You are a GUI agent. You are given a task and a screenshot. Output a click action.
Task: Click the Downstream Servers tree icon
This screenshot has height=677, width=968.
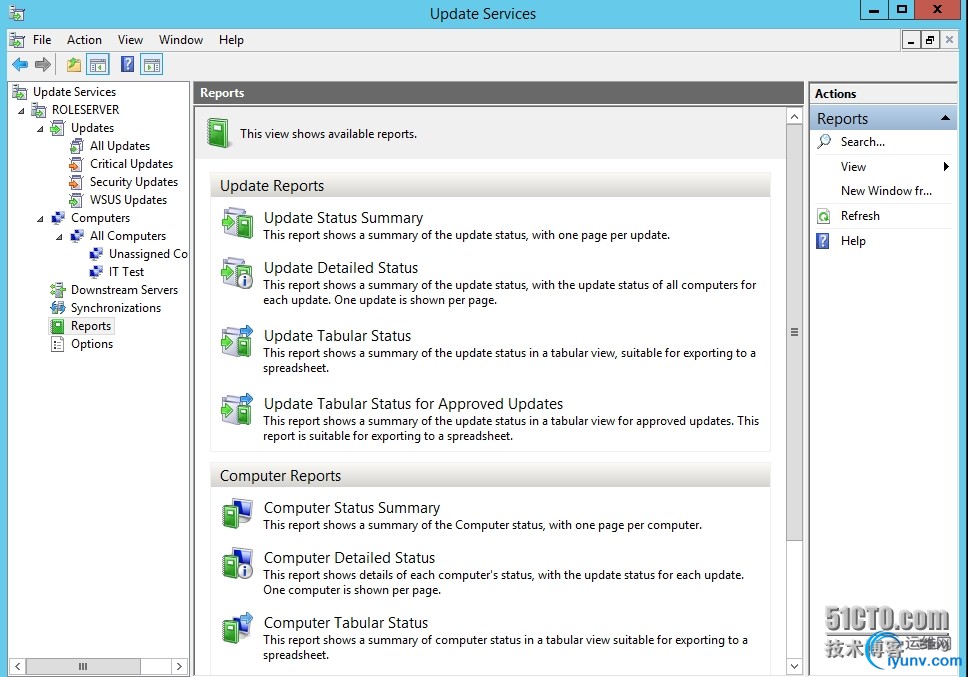tap(57, 289)
